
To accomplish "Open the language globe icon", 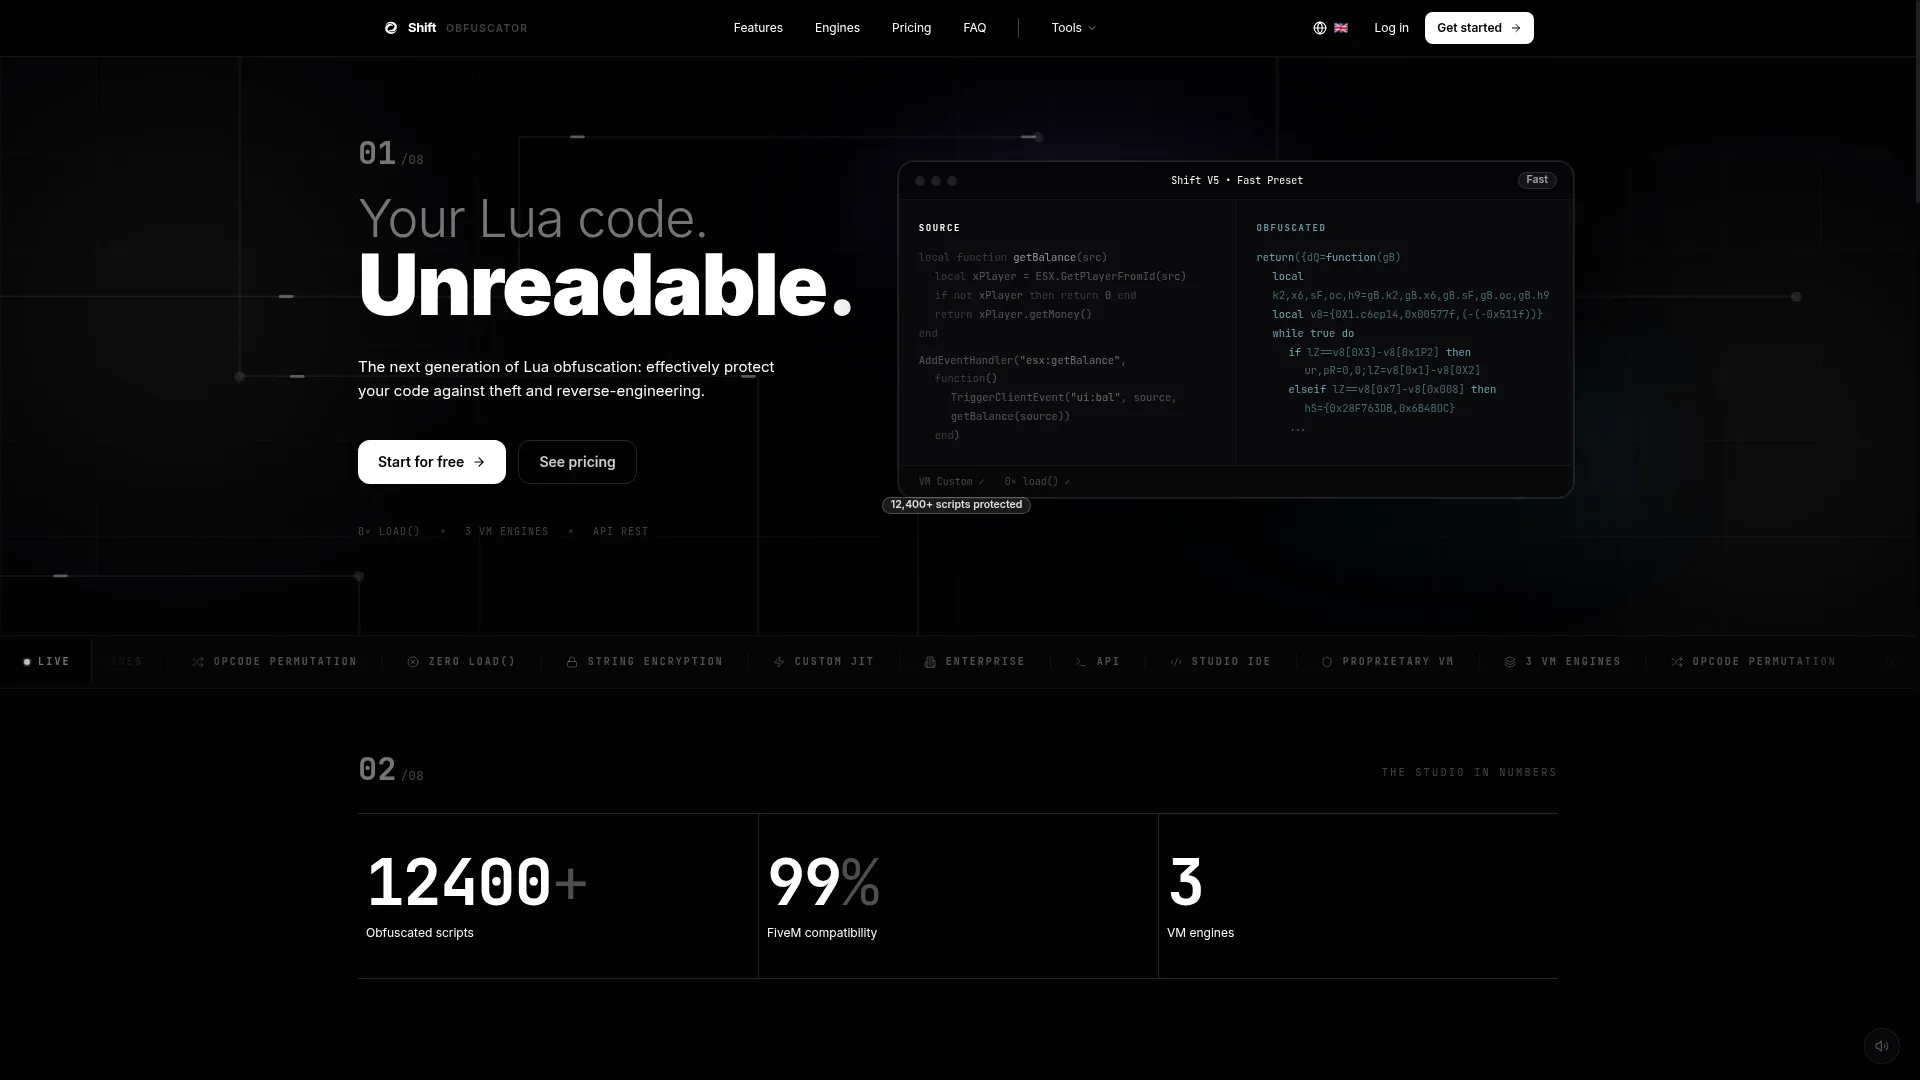I will [x=1320, y=28].
